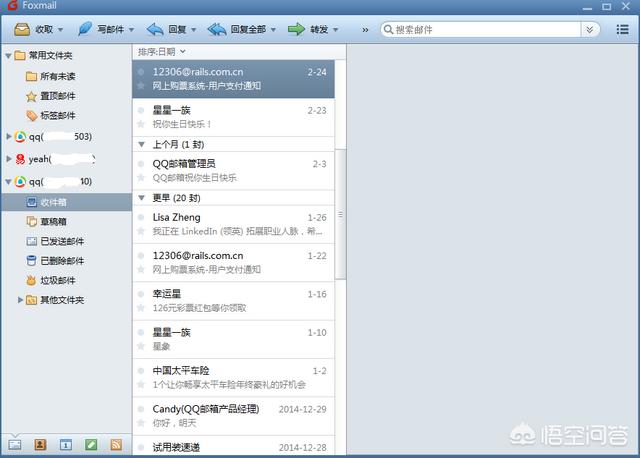The image size is (640, 458).
Task: Select the first qq account ending 503
Action: pos(53,137)
